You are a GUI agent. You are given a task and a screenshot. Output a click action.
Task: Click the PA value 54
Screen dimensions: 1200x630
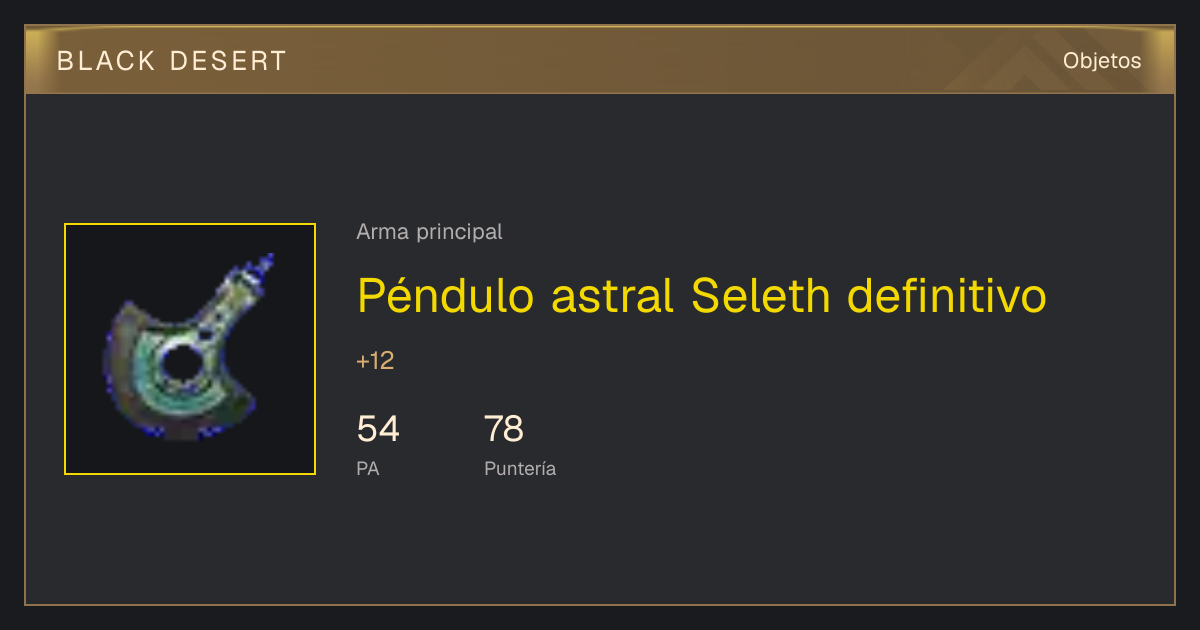point(378,429)
